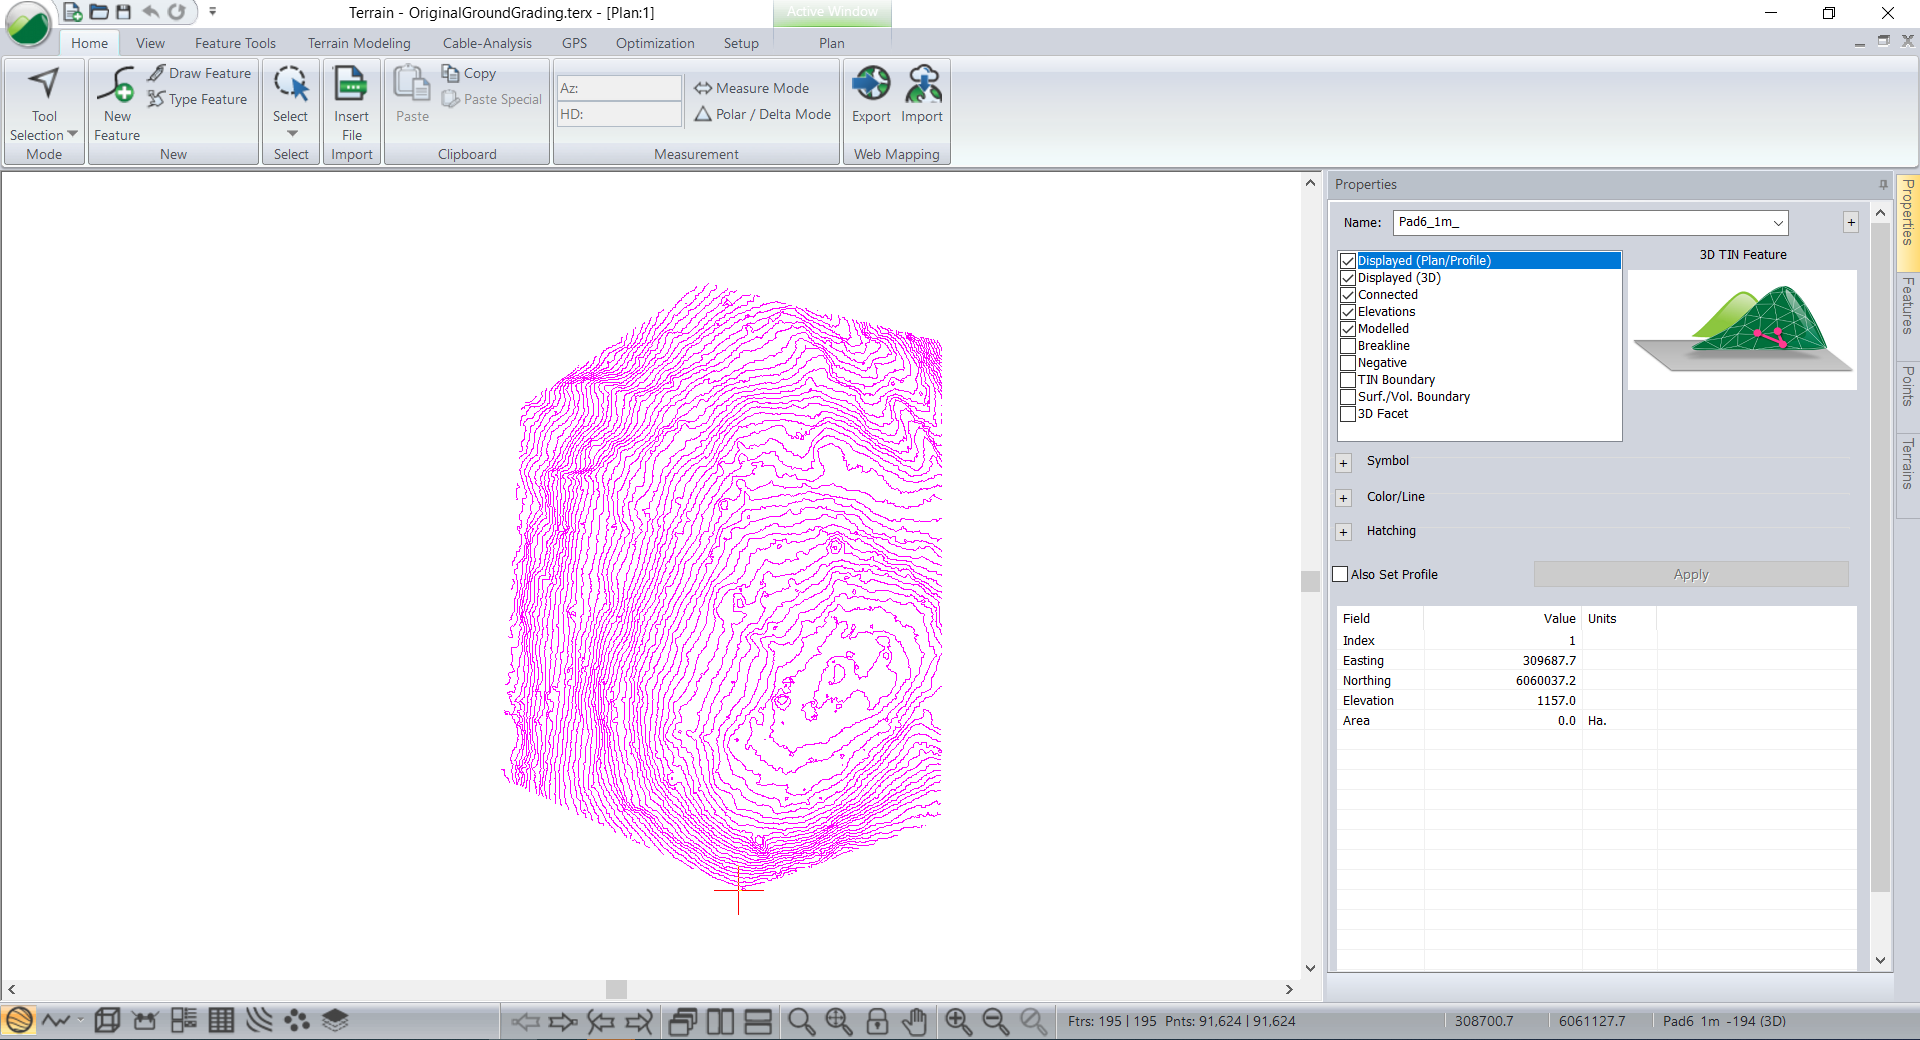Activate Polar / Delta Mode
1920x1040 pixels.
pos(763,114)
